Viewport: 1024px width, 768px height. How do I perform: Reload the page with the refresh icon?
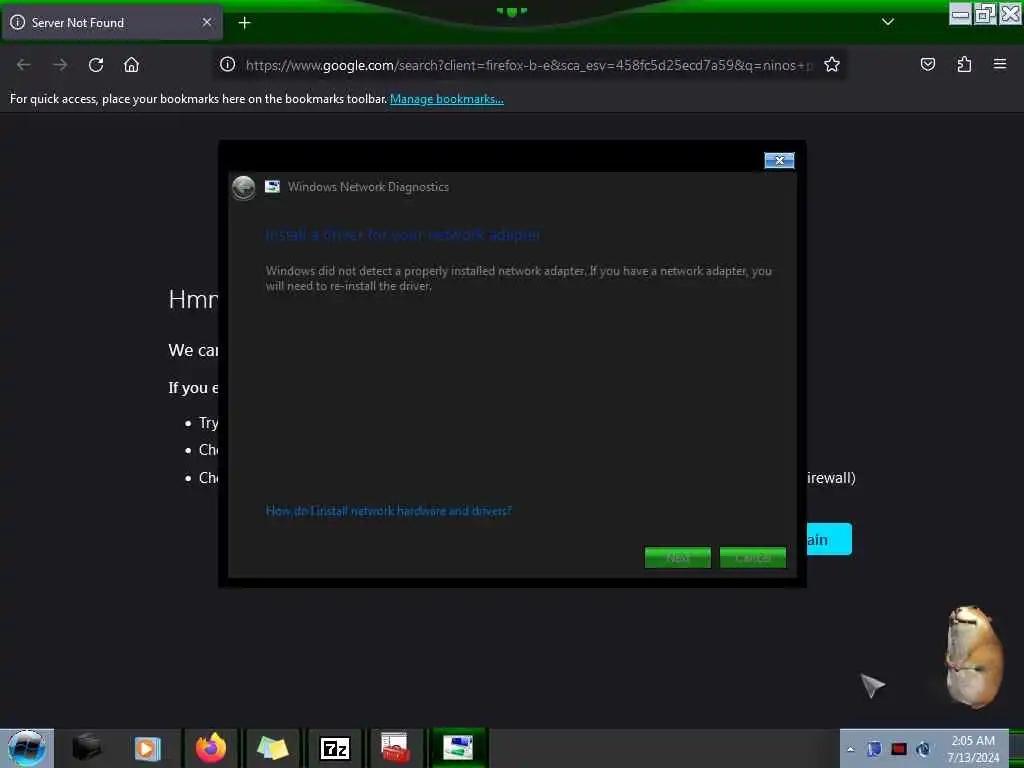coord(96,65)
